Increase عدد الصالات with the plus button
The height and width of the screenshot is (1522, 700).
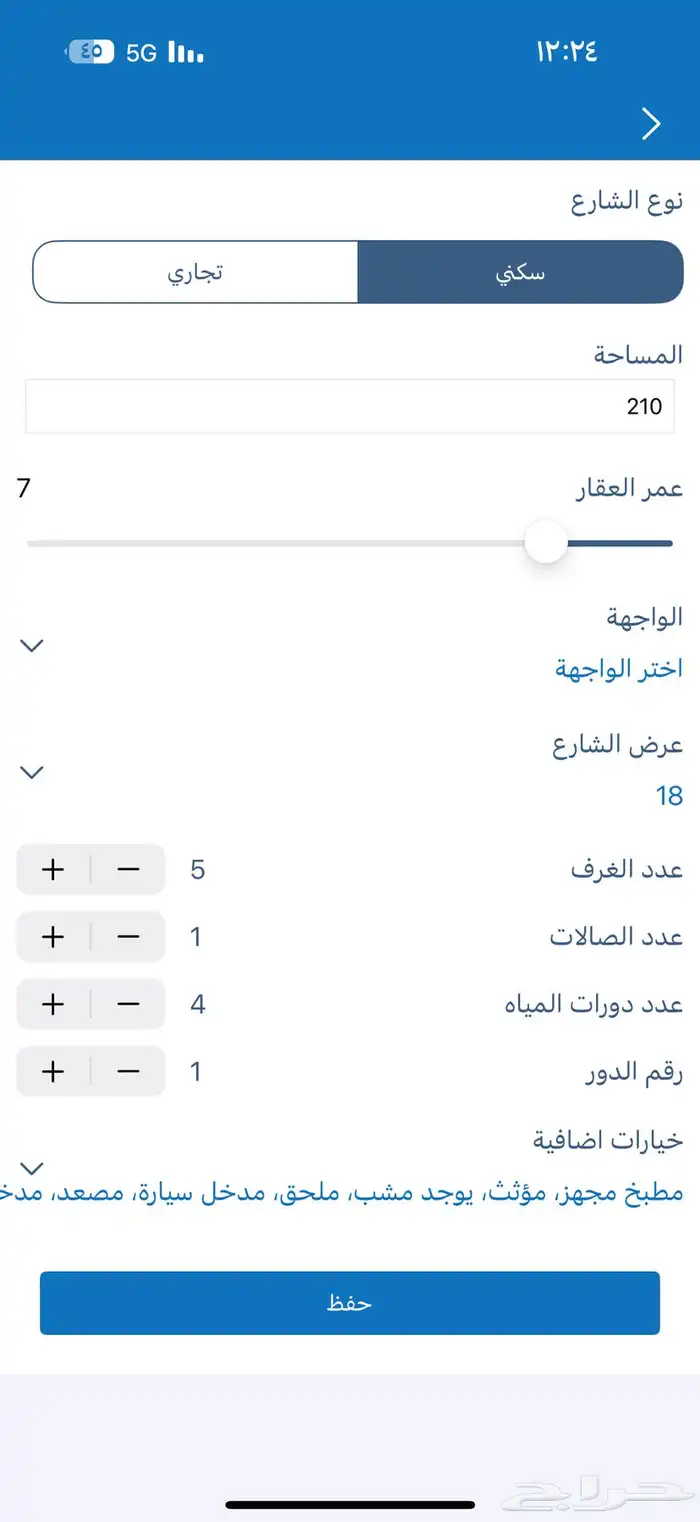(x=52, y=937)
